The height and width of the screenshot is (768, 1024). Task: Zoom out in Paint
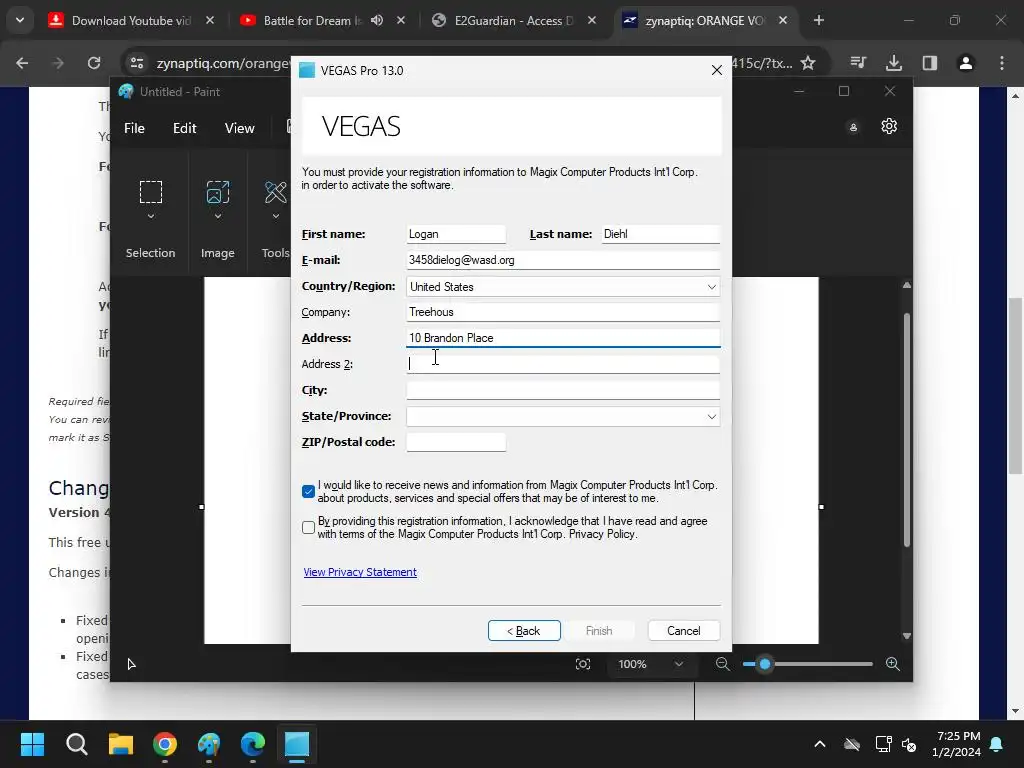coord(722,664)
